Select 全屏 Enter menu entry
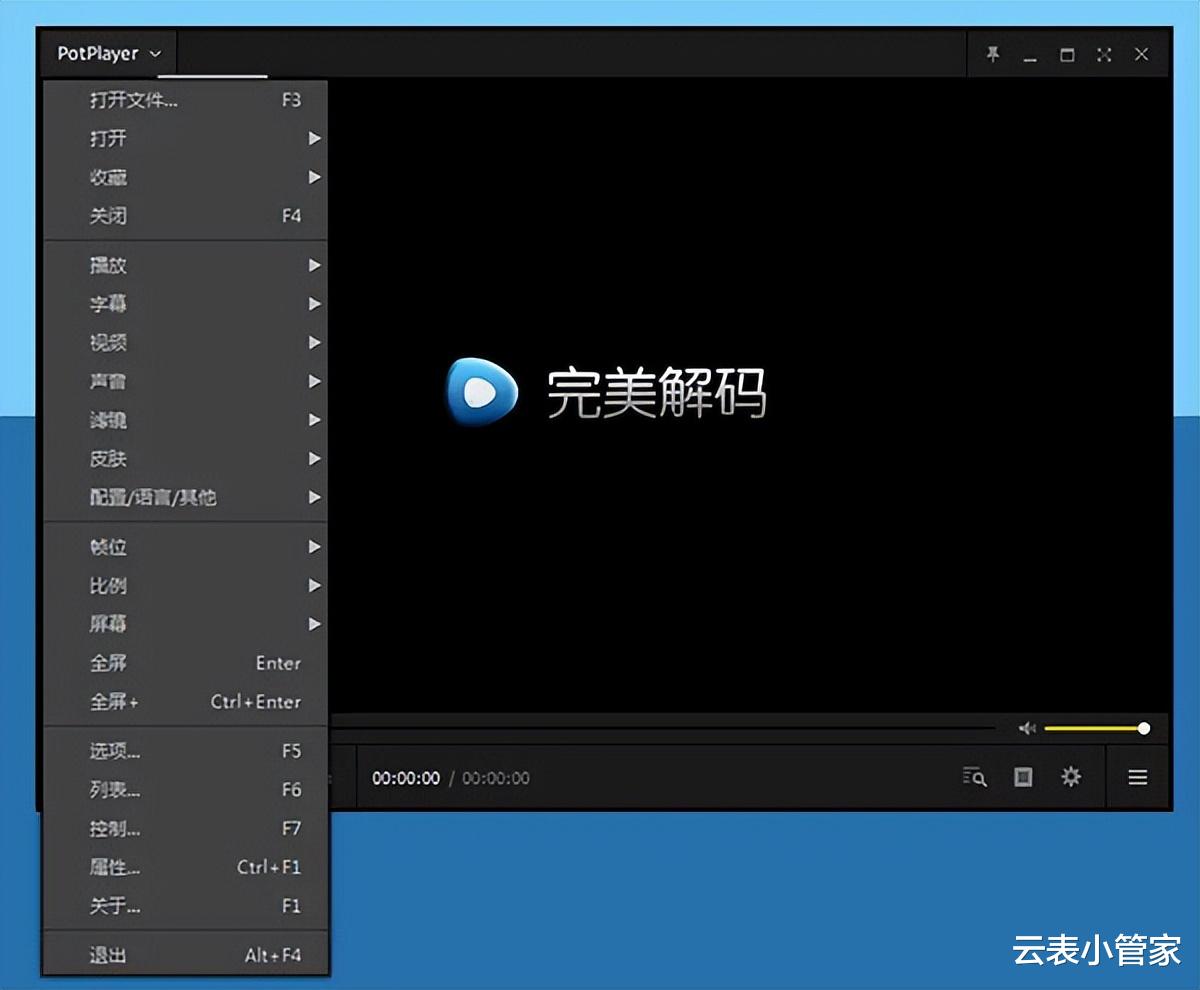Image resolution: width=1200 pixels, height=990 pixels. tap(186, 663)
